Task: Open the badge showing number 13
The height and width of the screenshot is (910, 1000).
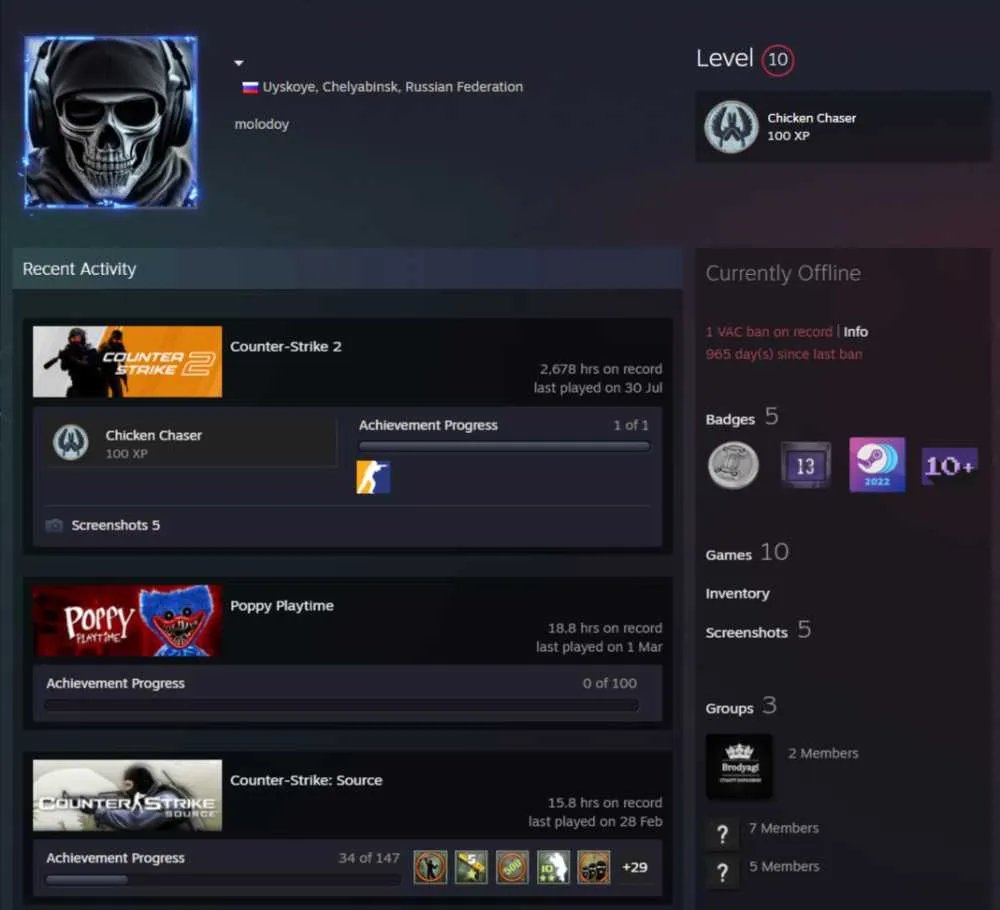Action: [805, 465]
